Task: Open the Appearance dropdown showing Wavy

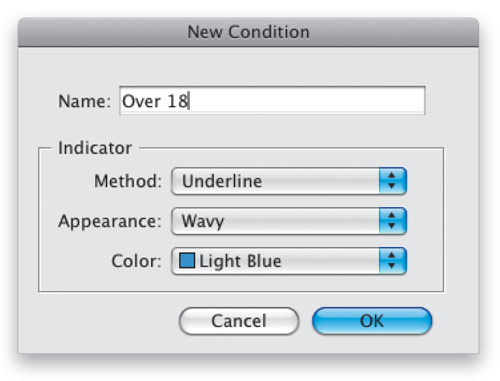Action: point(289,221)
